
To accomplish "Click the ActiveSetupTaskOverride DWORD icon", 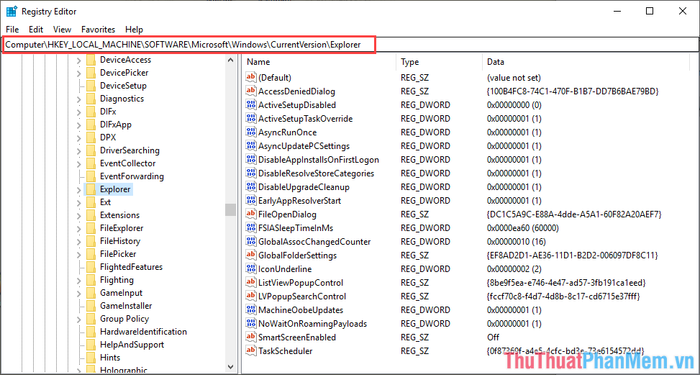I will click(251, 119).
